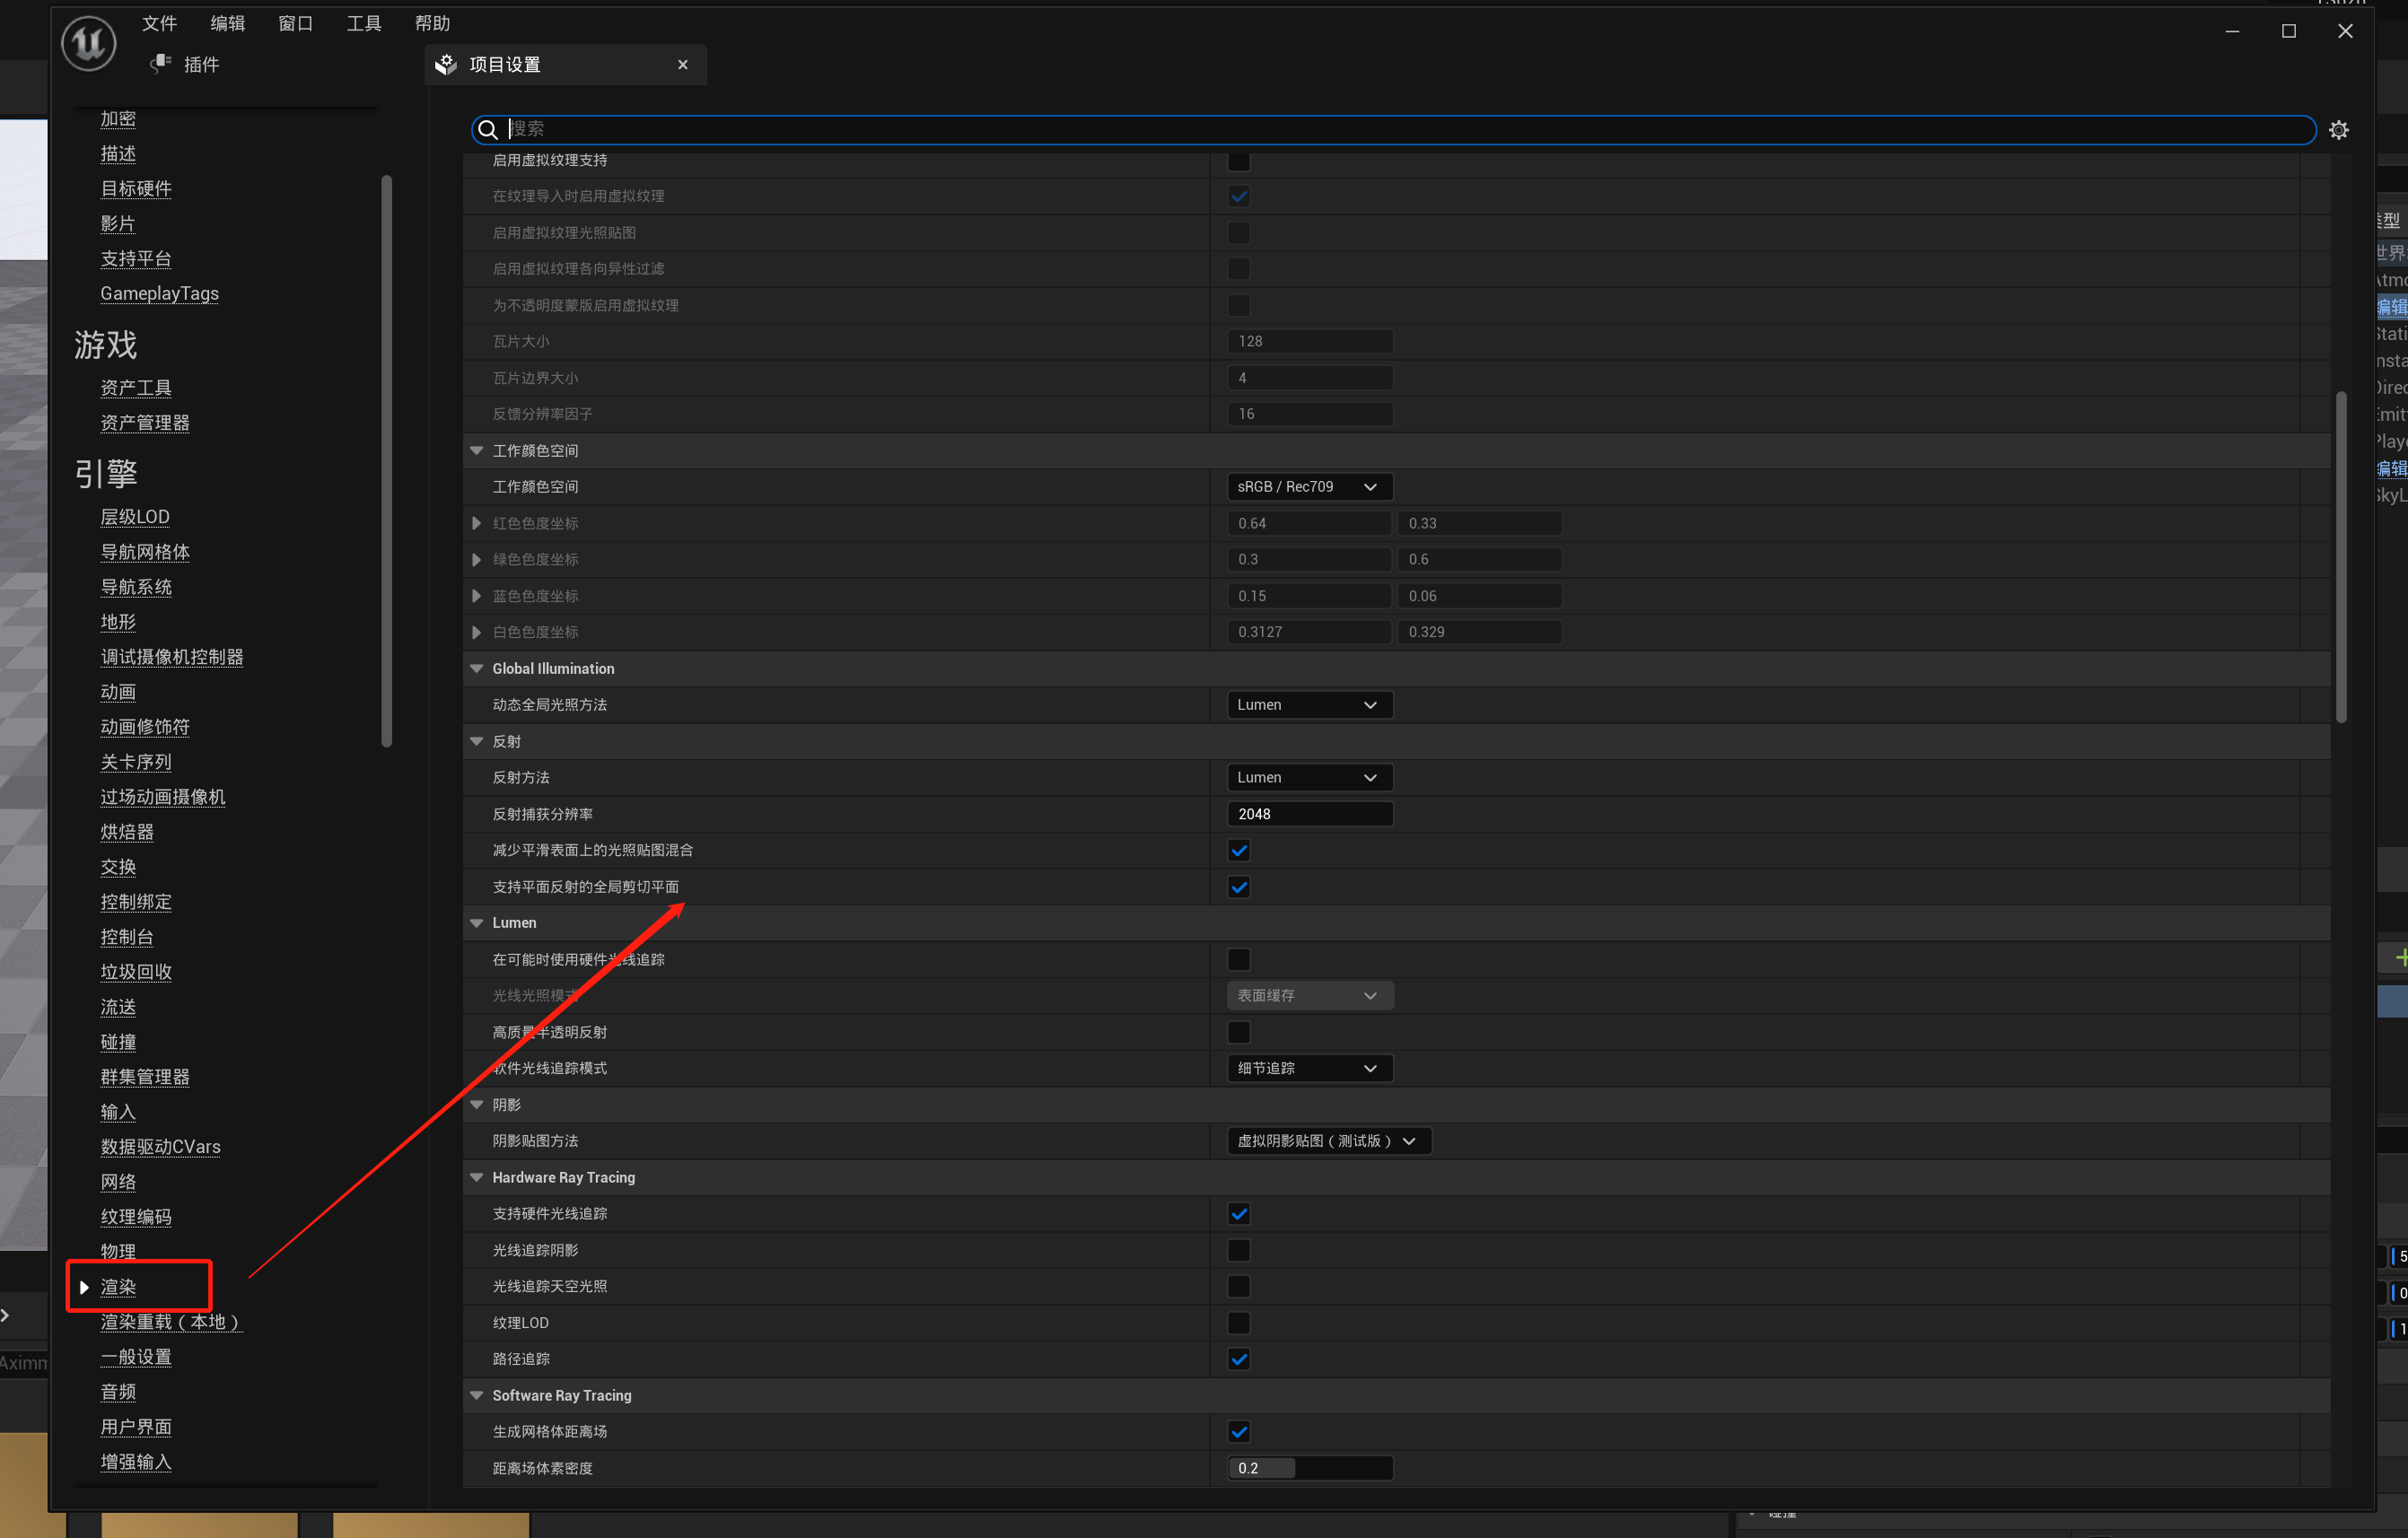Screen dimensions: 2408x1538
Task: Open 导航网格体 settings link
Action: tap(145, 552)
